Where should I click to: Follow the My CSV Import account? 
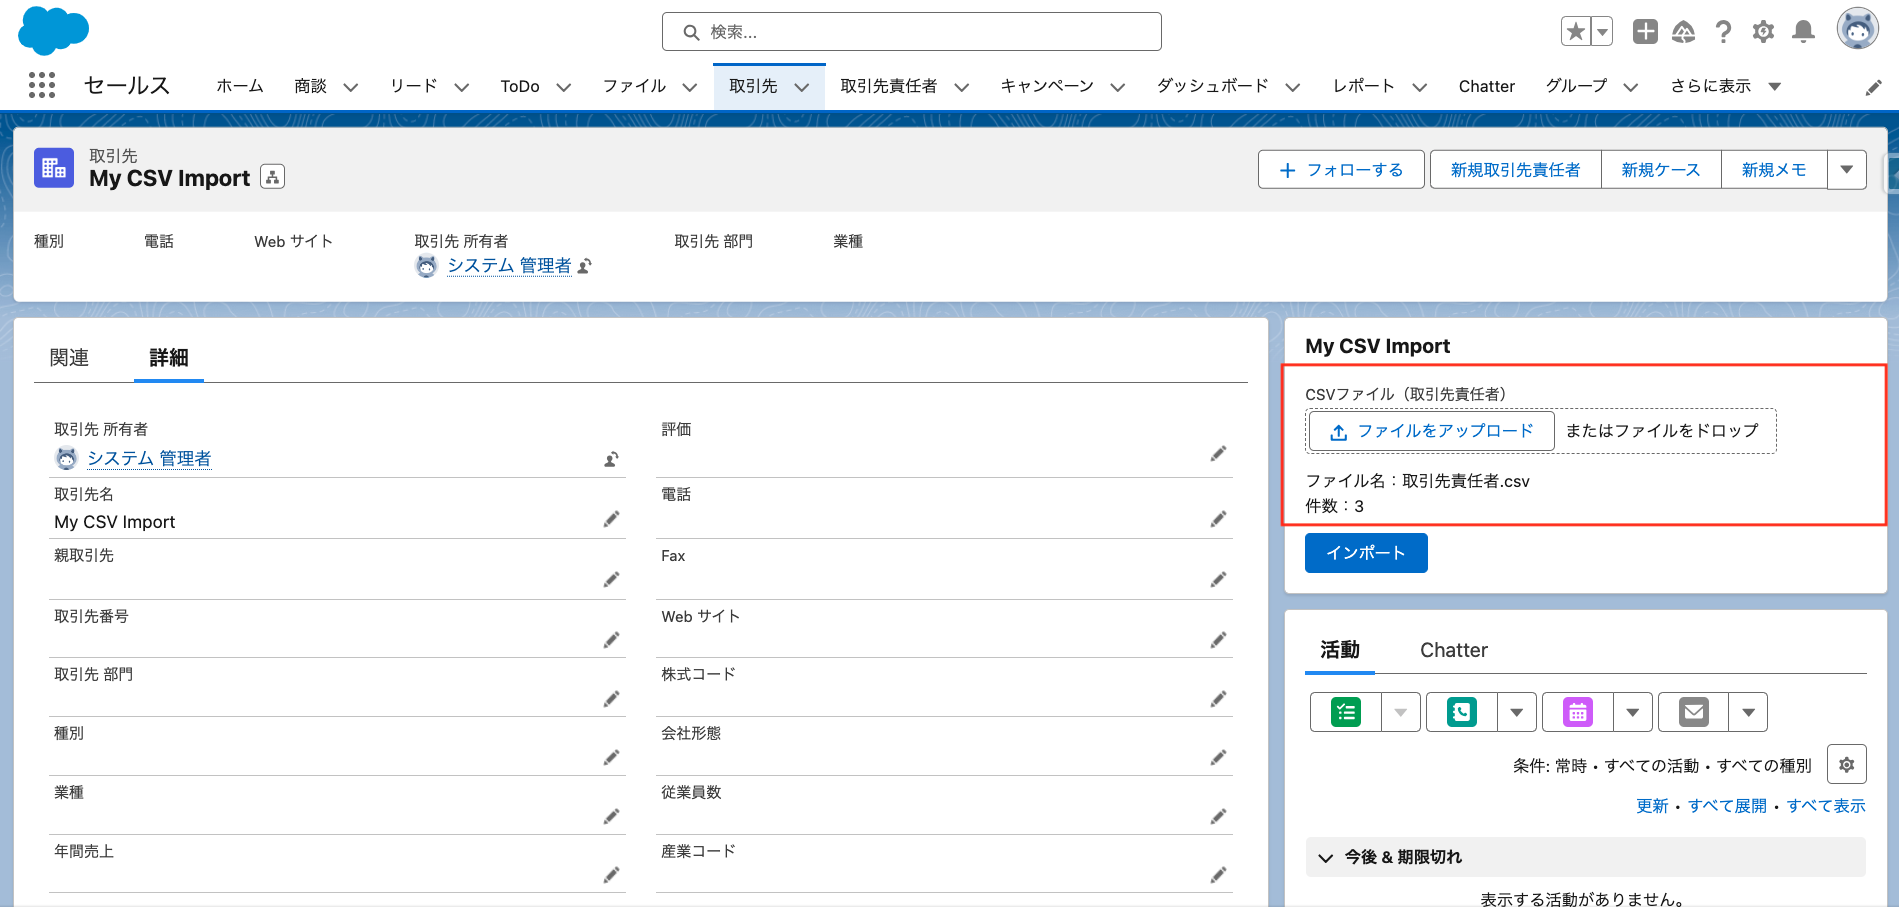coord(1341,169)
